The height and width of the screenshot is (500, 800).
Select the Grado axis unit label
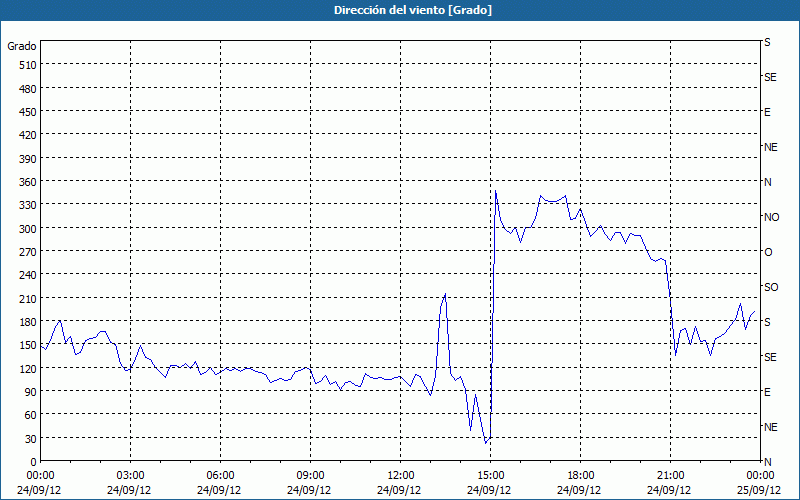coord(22,46)
